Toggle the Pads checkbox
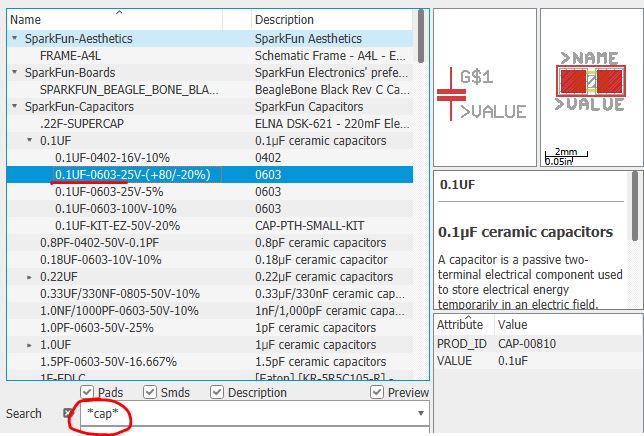The width and height of the screenshot is (644, 436). click(x=87, y=393)
